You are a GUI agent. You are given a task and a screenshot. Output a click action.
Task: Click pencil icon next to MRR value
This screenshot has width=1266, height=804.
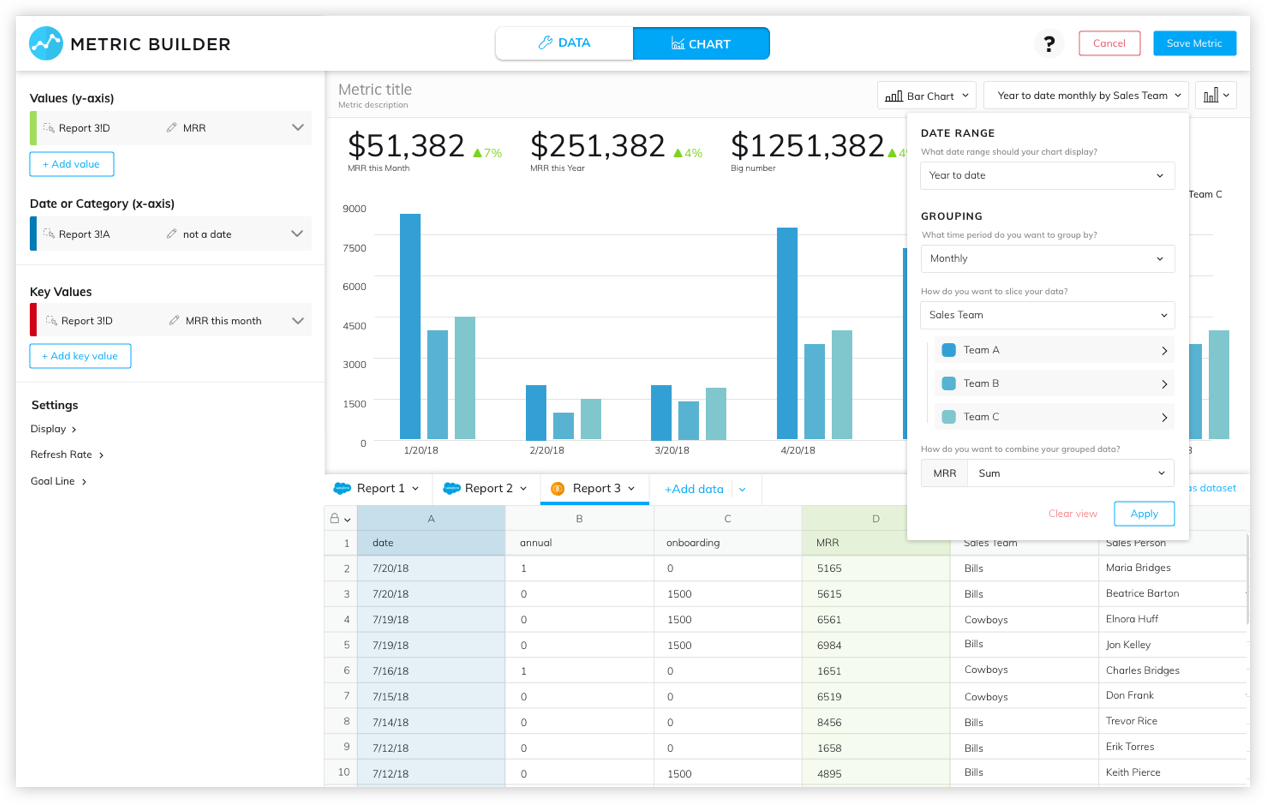(x=172, y=128)
